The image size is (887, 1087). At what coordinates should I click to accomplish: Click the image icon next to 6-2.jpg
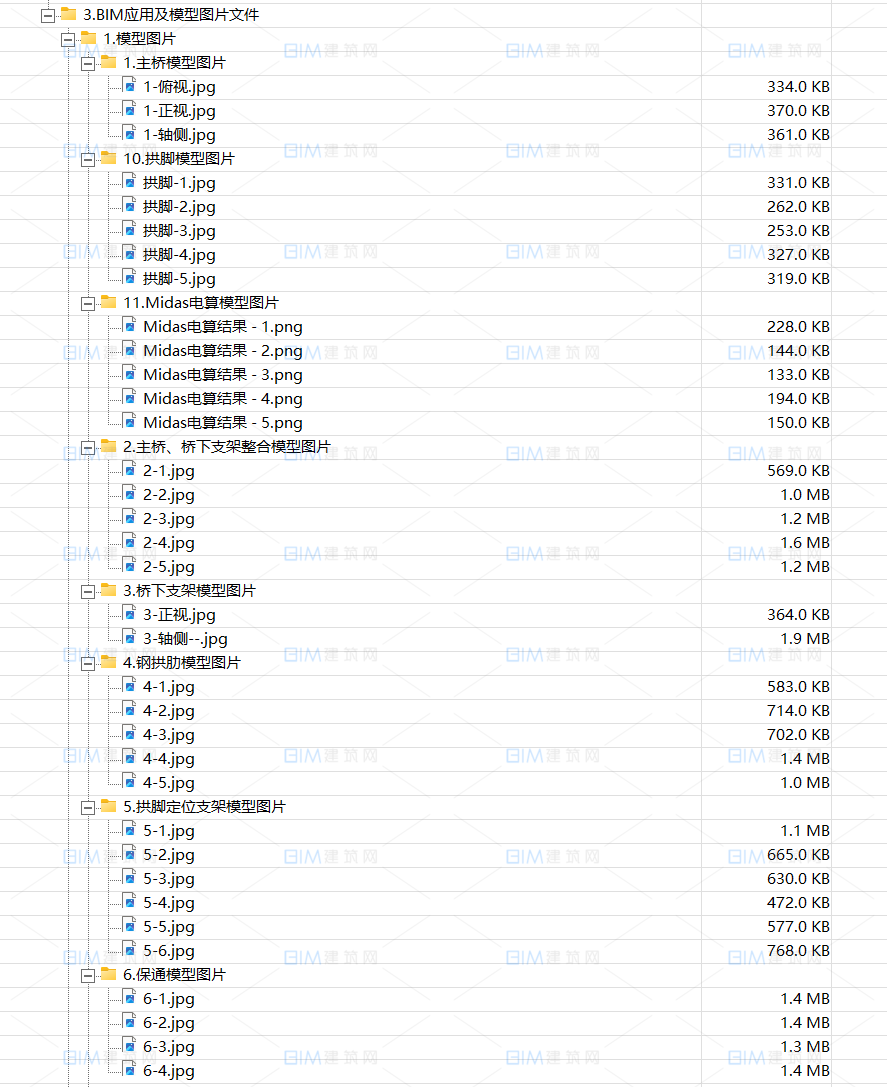click(129, 1022)
